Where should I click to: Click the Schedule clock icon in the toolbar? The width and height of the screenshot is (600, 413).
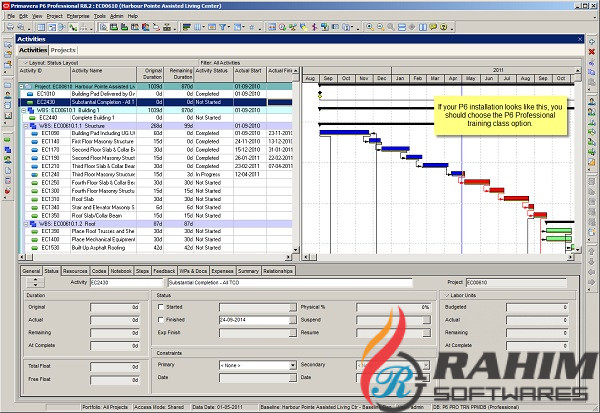click(282, 27)
